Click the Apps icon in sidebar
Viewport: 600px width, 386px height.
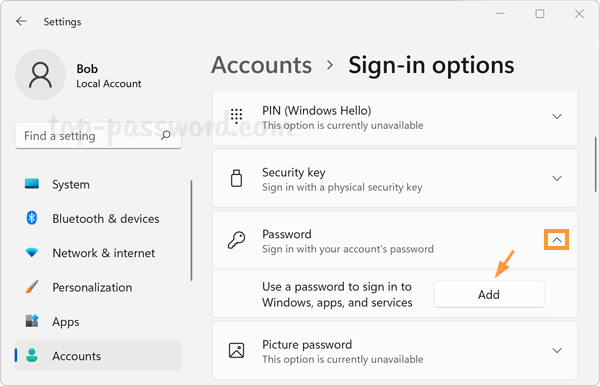click(31, 321)
